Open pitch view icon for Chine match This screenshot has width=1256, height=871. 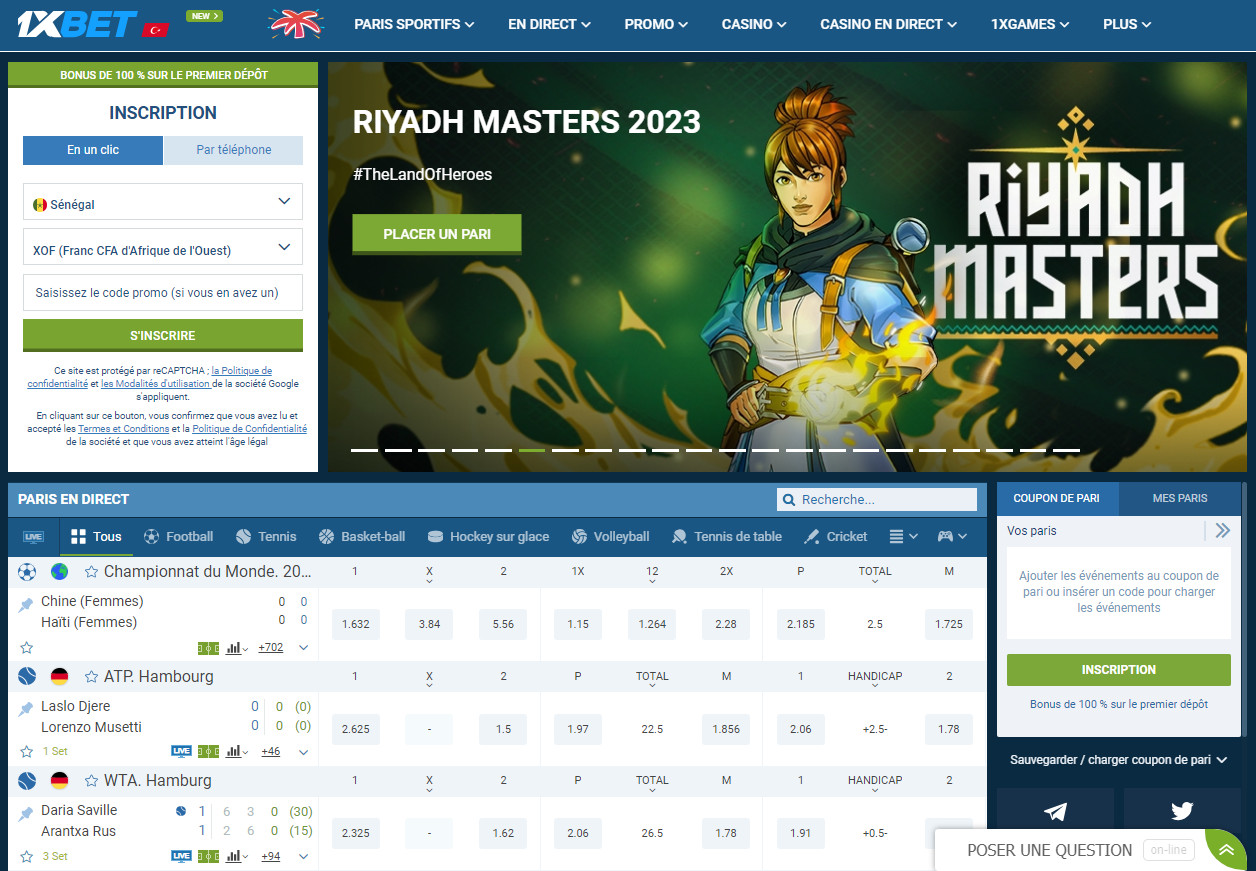click(208, 648)
